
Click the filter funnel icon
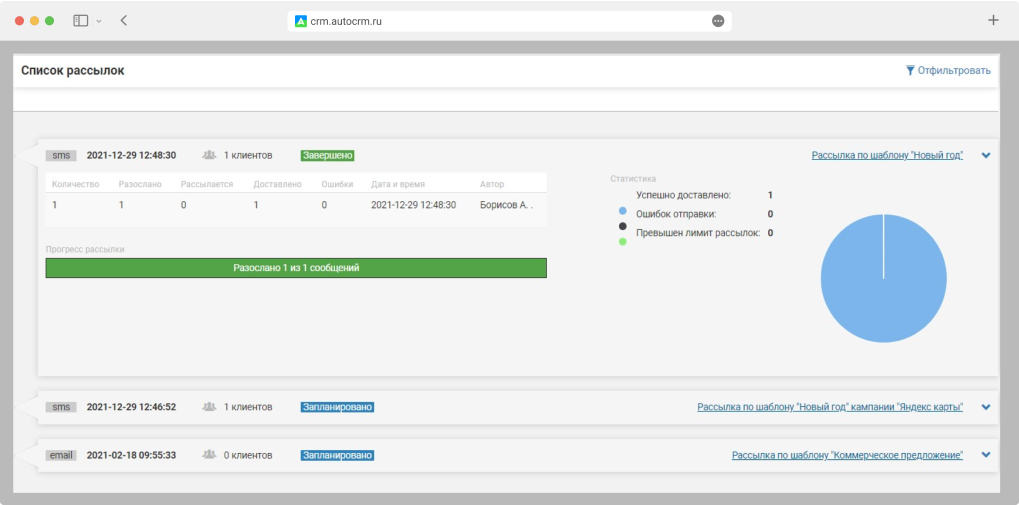(910, 71)
